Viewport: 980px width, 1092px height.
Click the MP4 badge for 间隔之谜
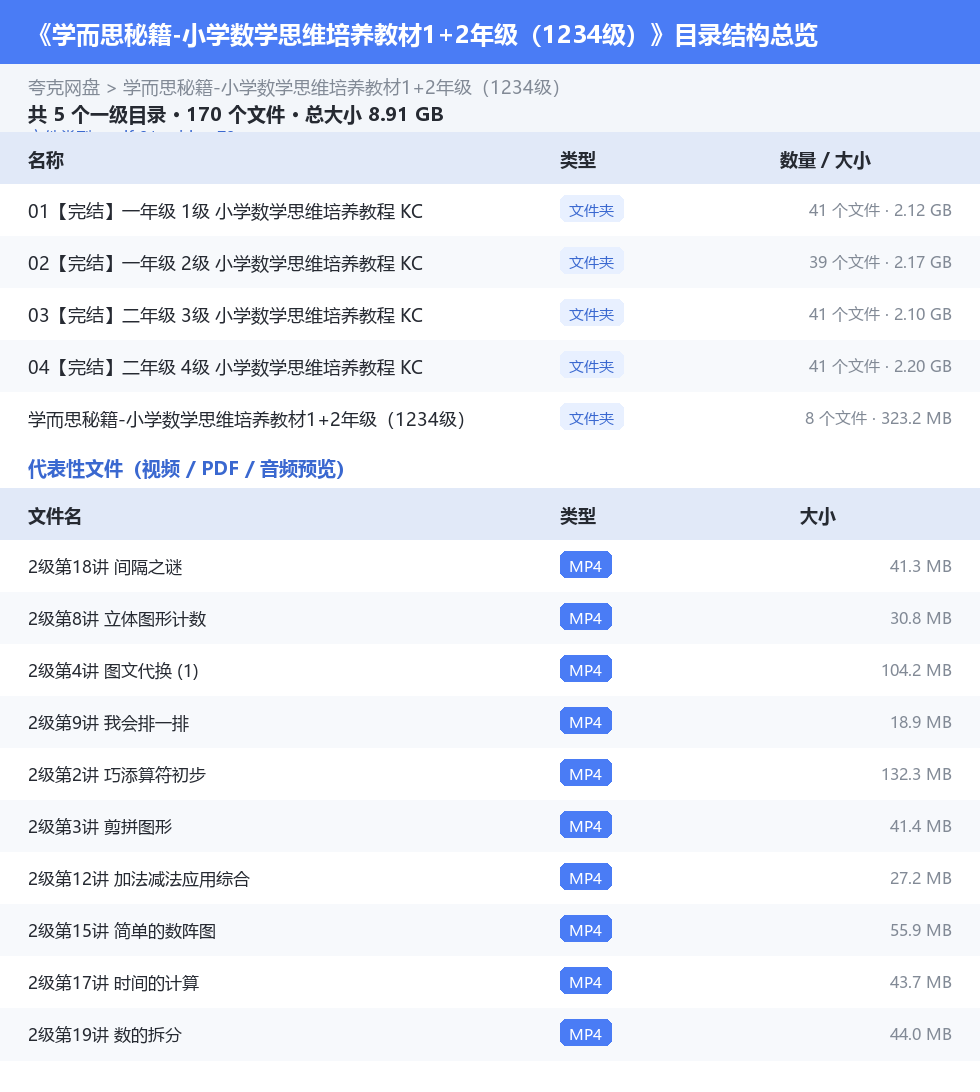pyautogui.click(x=586, y=566)
